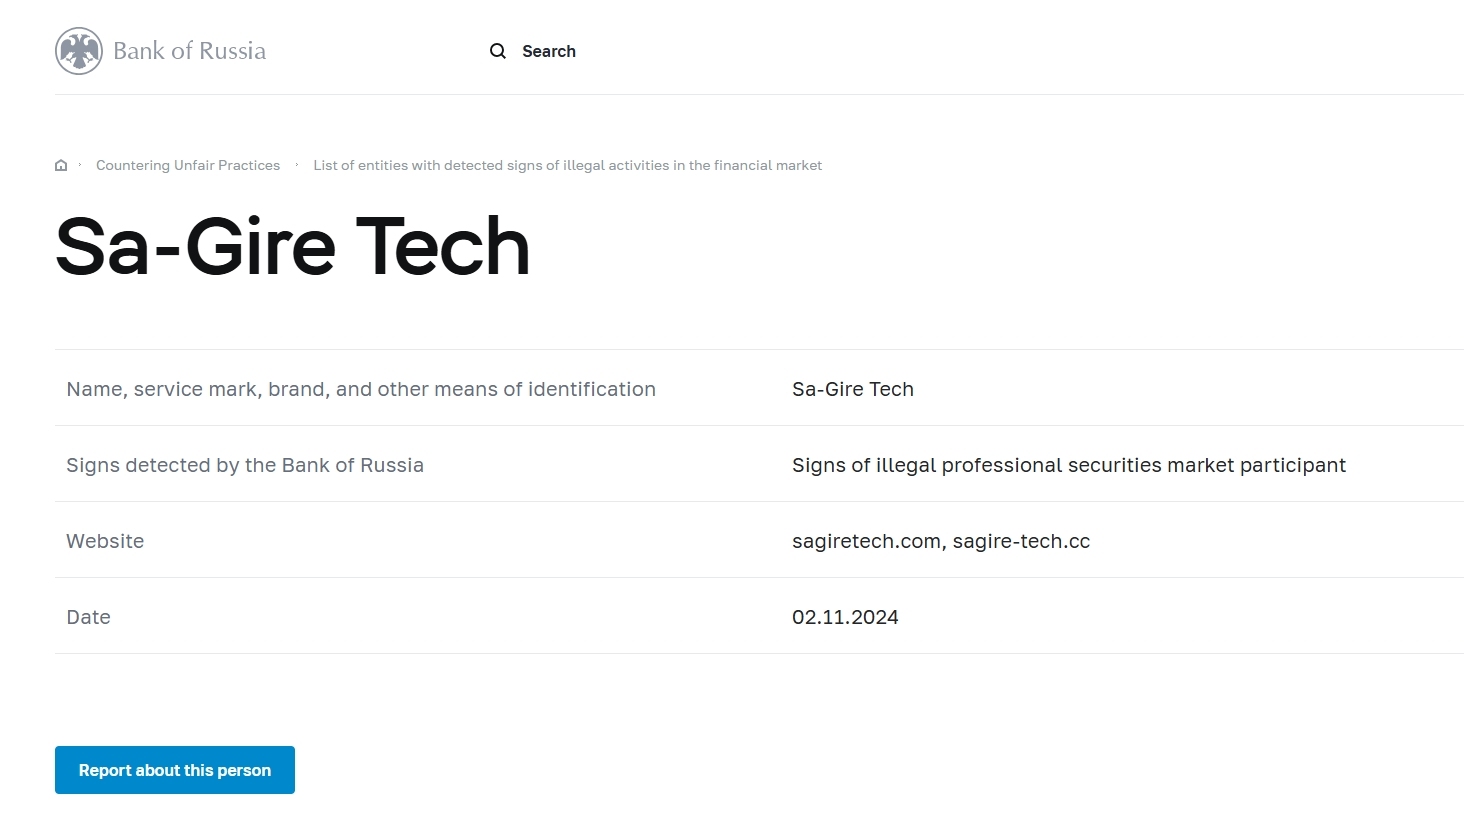This screenshot has width=1464, height=840.
Task: Click the magnifying glass search icon
Action: coord(497,51)
